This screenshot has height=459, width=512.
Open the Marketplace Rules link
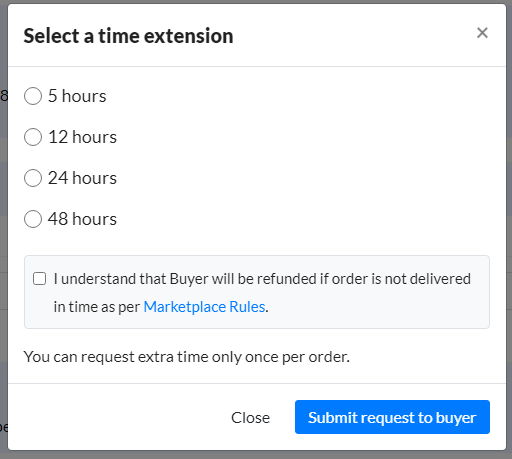pyautogui.click(x=204, y=307)
